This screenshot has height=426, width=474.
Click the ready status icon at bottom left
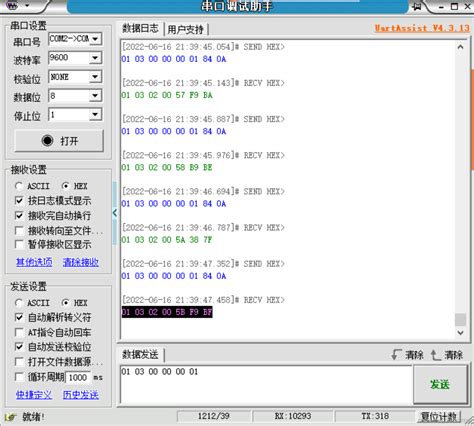11,417
